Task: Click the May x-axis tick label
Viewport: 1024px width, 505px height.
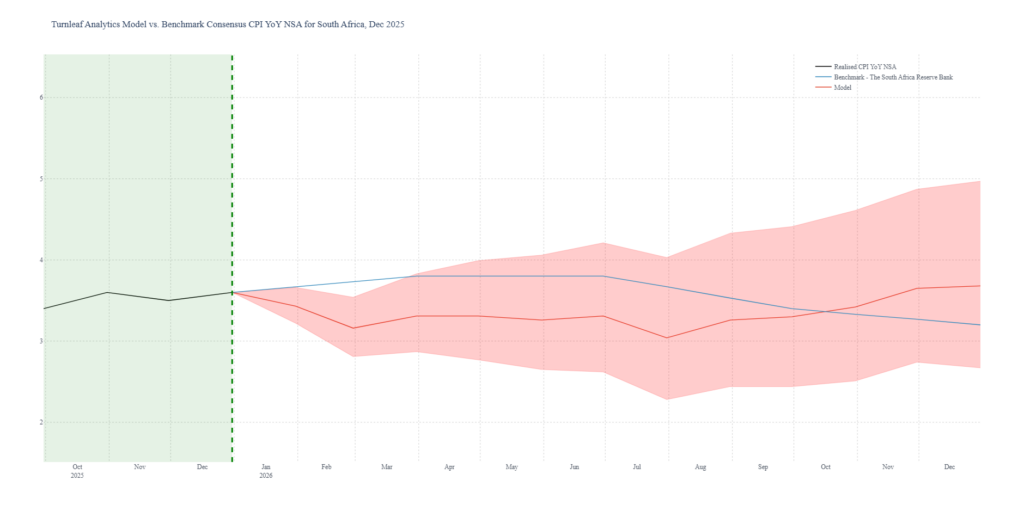Action: click(512, 467)
